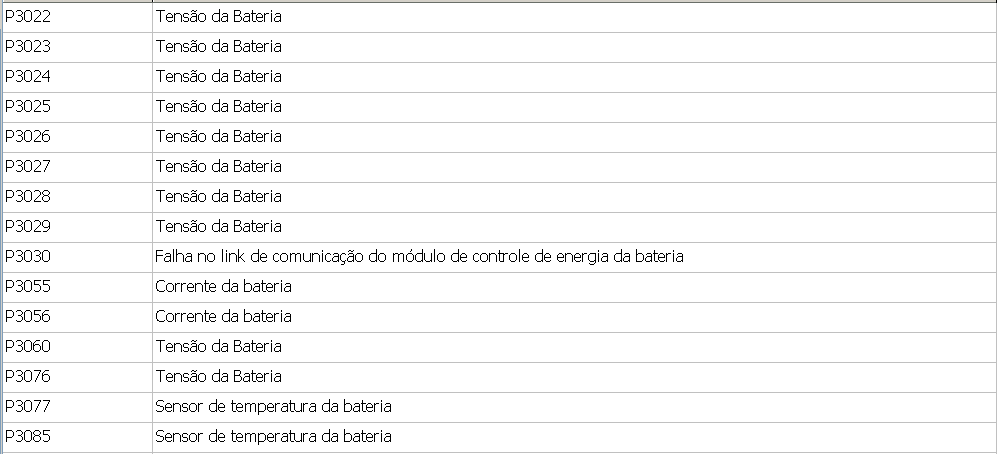The image size is (1001, 454).
Task: Click the P3029 code cell
Action: pos(28,227)
